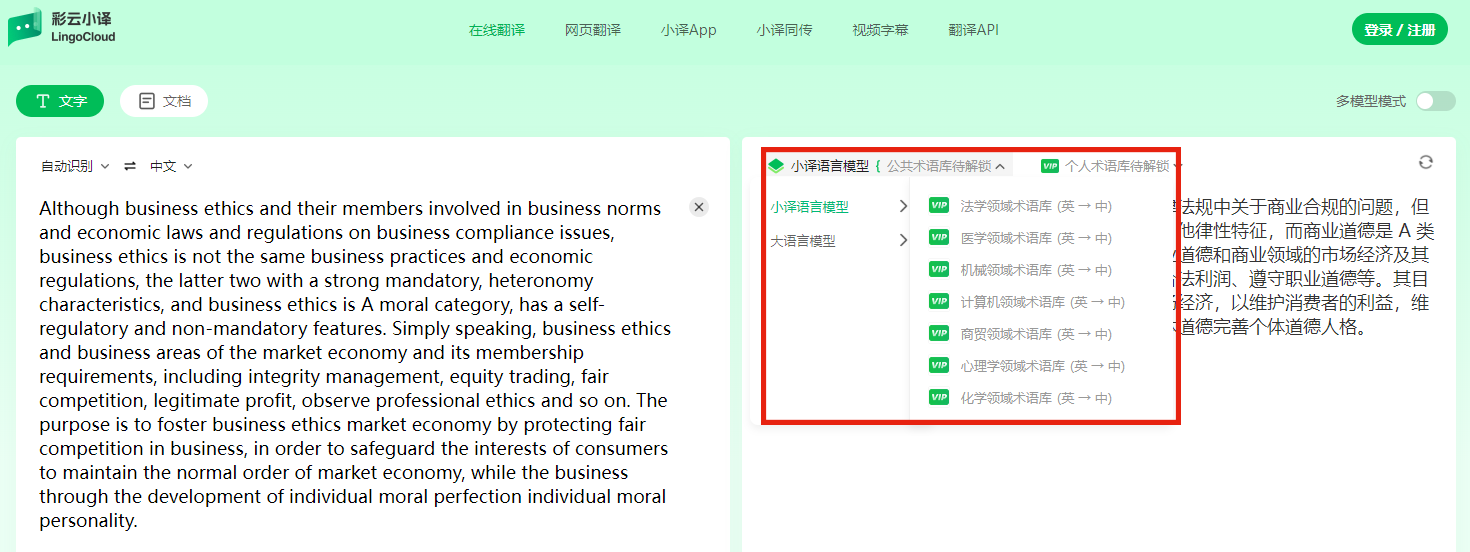The height and width of the screenshot is (552, 1470).
Task: Toggle the 多模型模式 switch
Action: point(1435,101)
